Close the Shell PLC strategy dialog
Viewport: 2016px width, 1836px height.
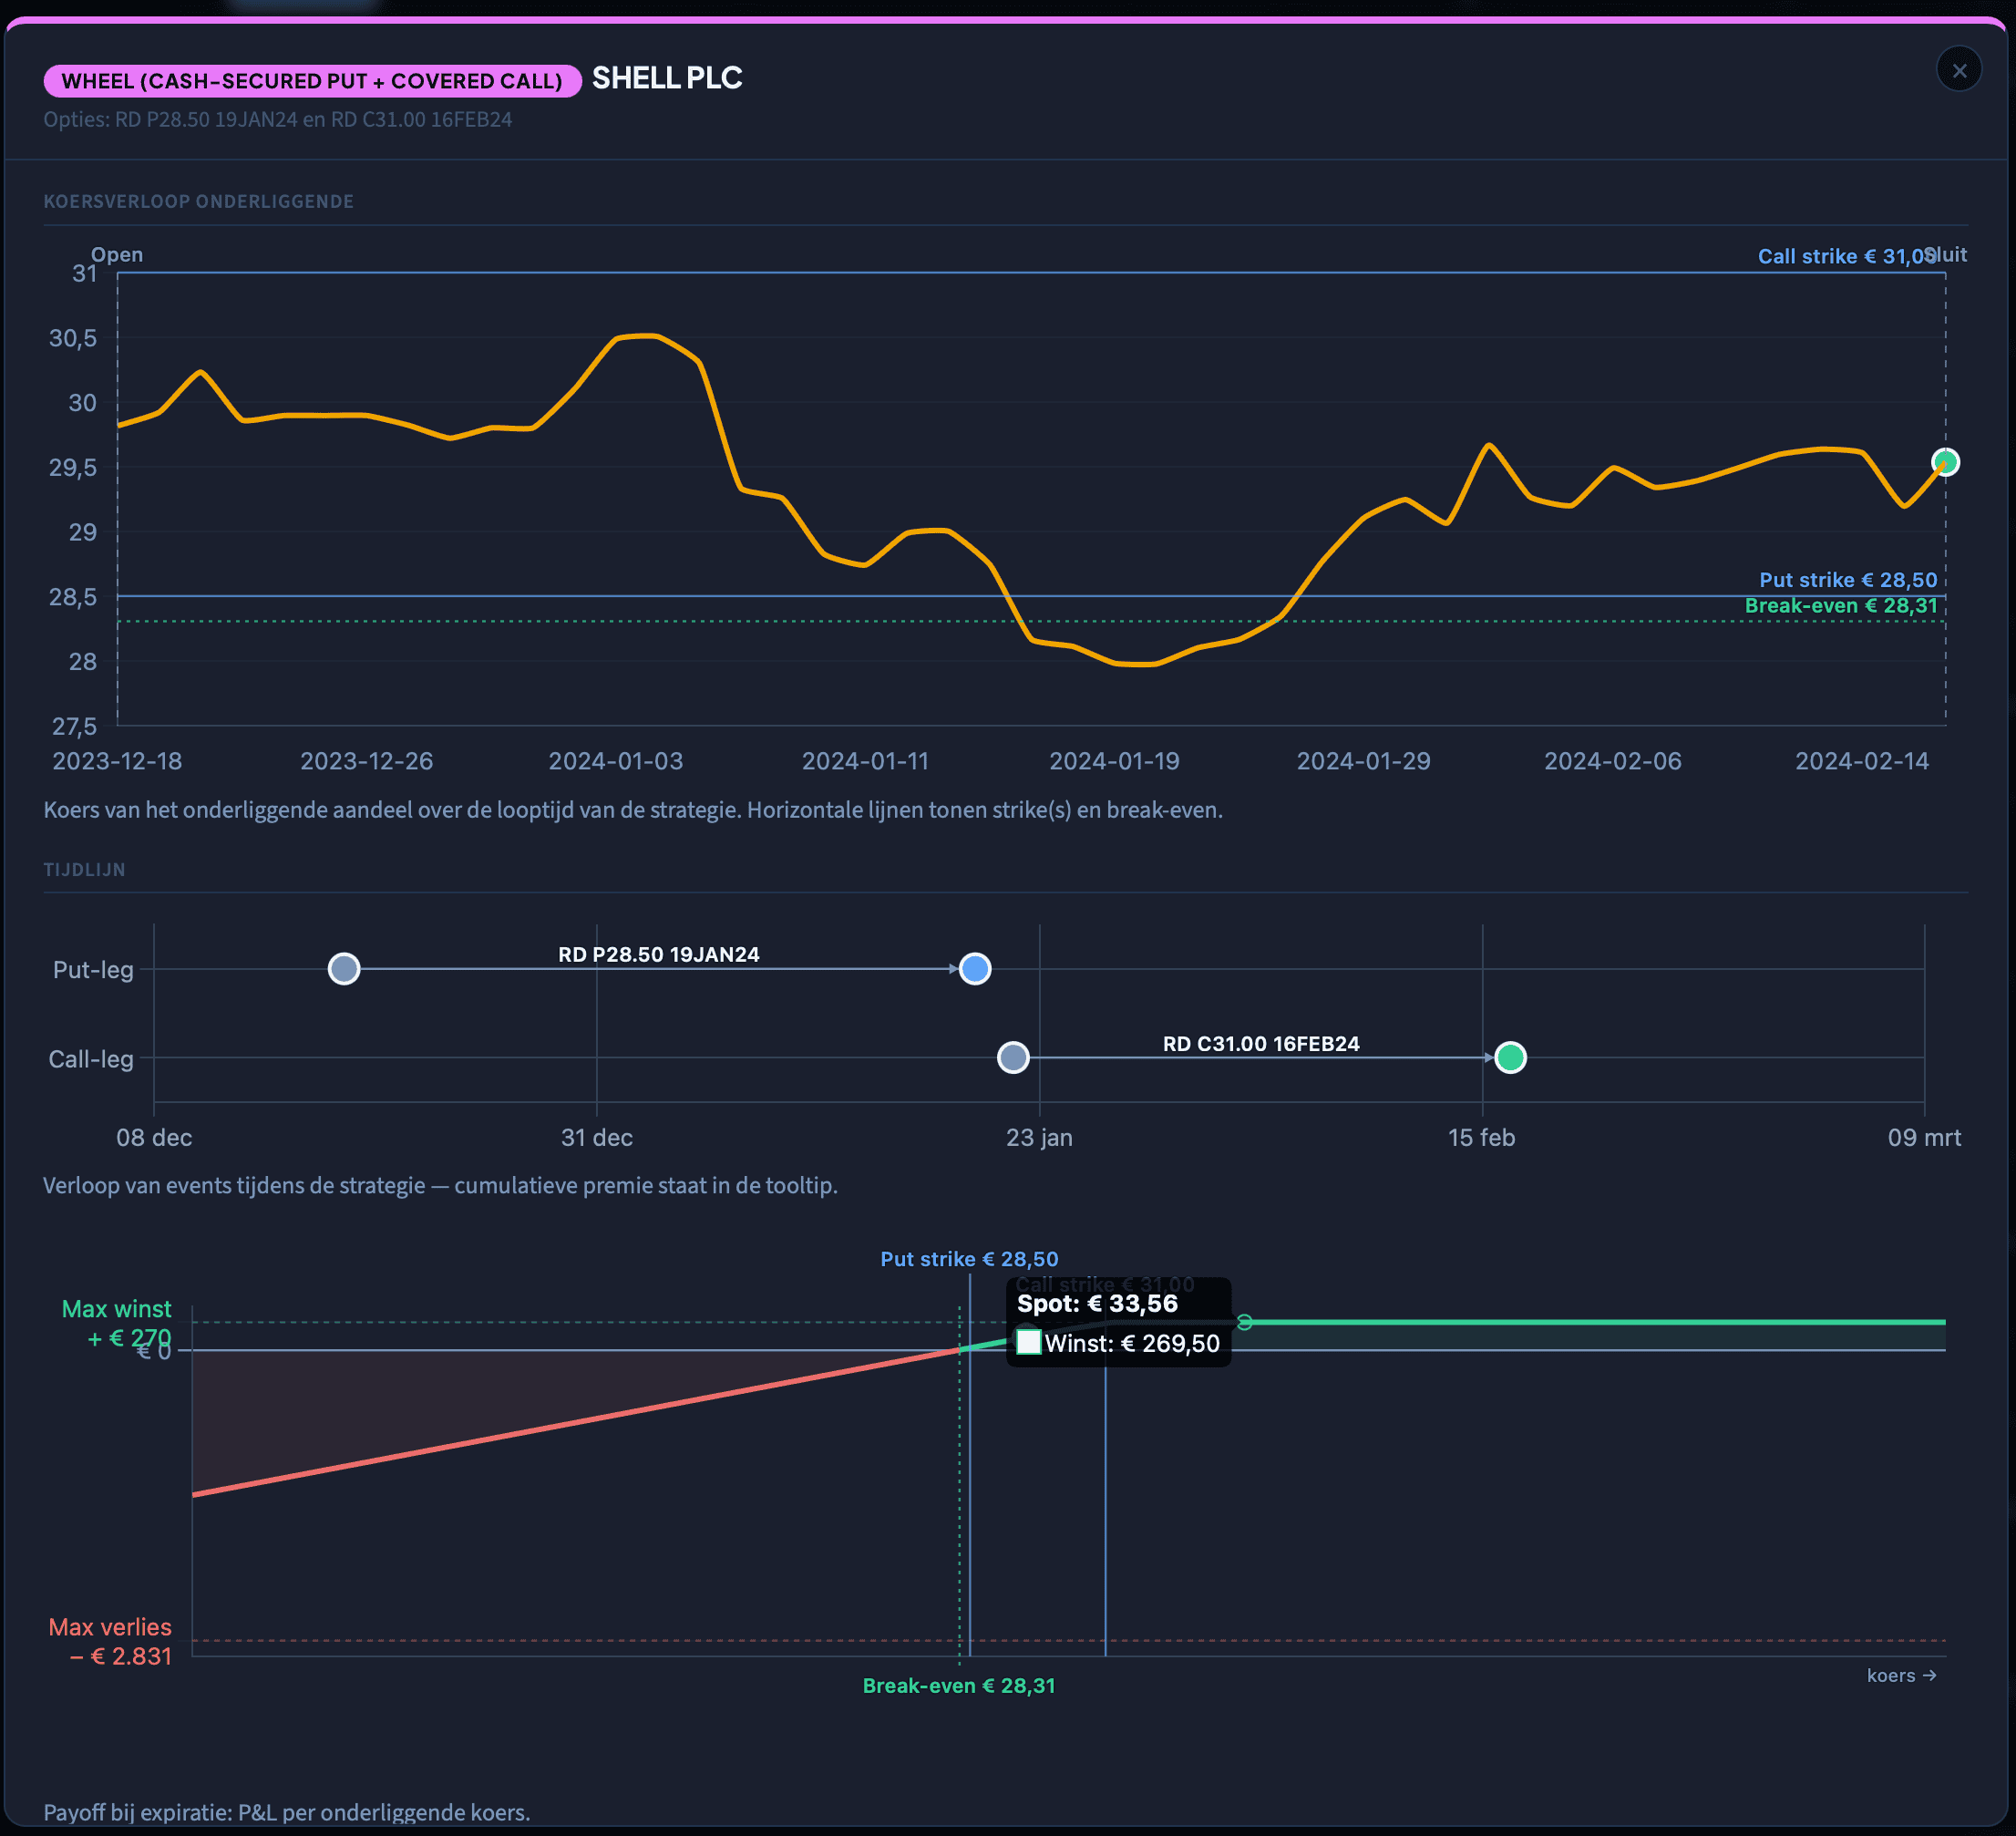tap(1958, 70)
